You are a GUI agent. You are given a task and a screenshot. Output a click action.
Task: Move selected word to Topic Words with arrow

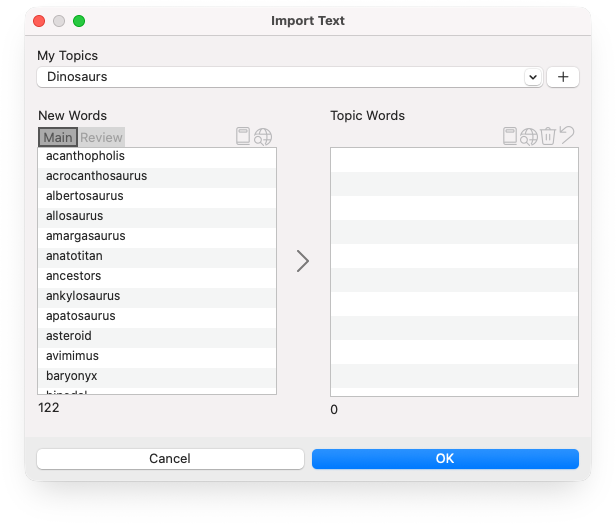pyautogui.click(x=302, y=261)
